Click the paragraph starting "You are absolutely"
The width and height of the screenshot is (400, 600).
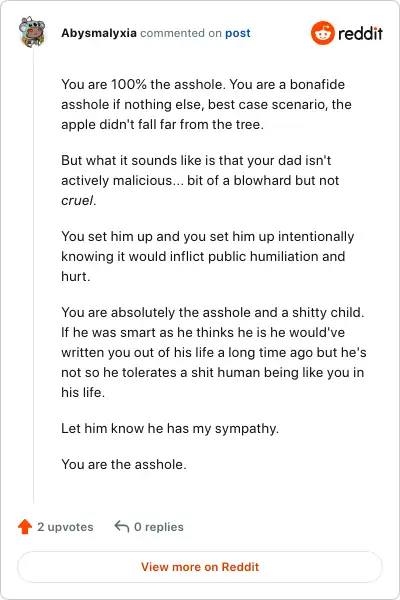[214, 352]
